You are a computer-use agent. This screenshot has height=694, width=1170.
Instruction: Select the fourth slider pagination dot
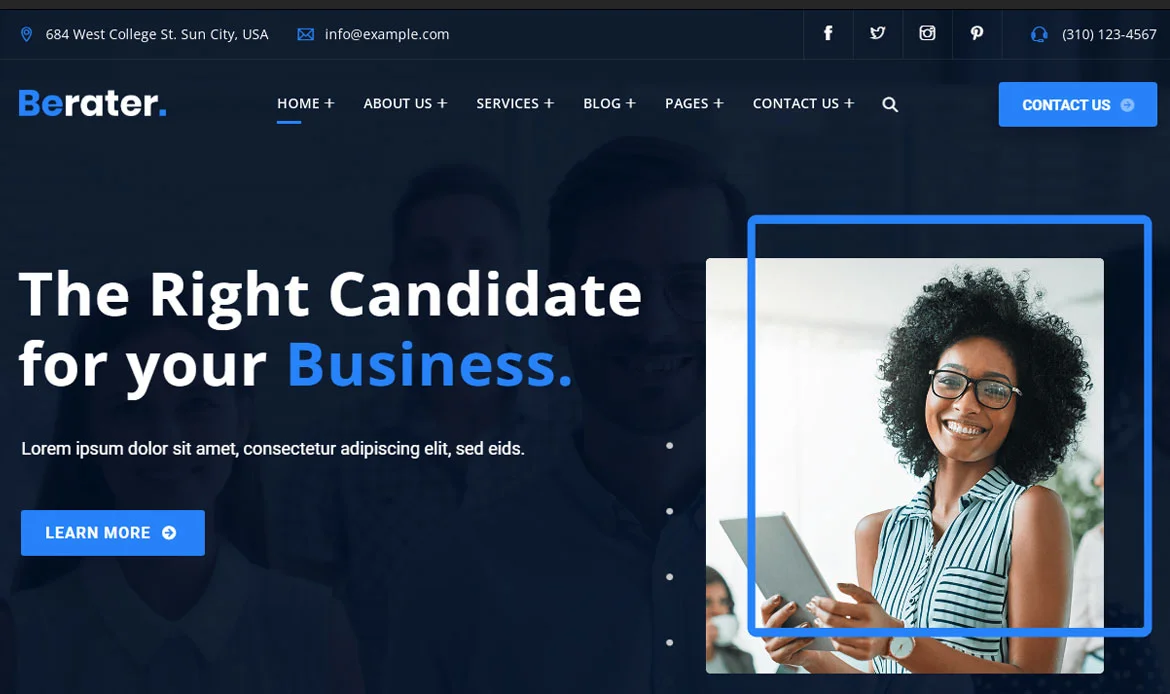[x=669, y=643]
